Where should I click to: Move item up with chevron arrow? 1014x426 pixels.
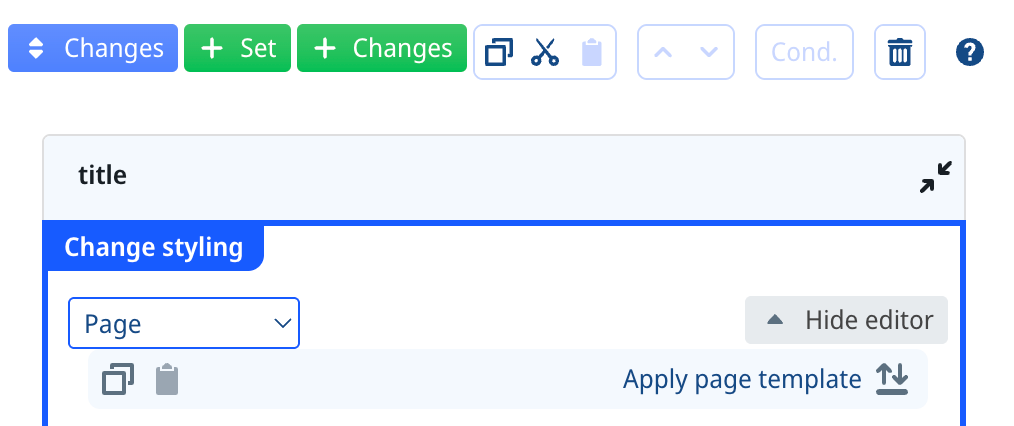663,52
